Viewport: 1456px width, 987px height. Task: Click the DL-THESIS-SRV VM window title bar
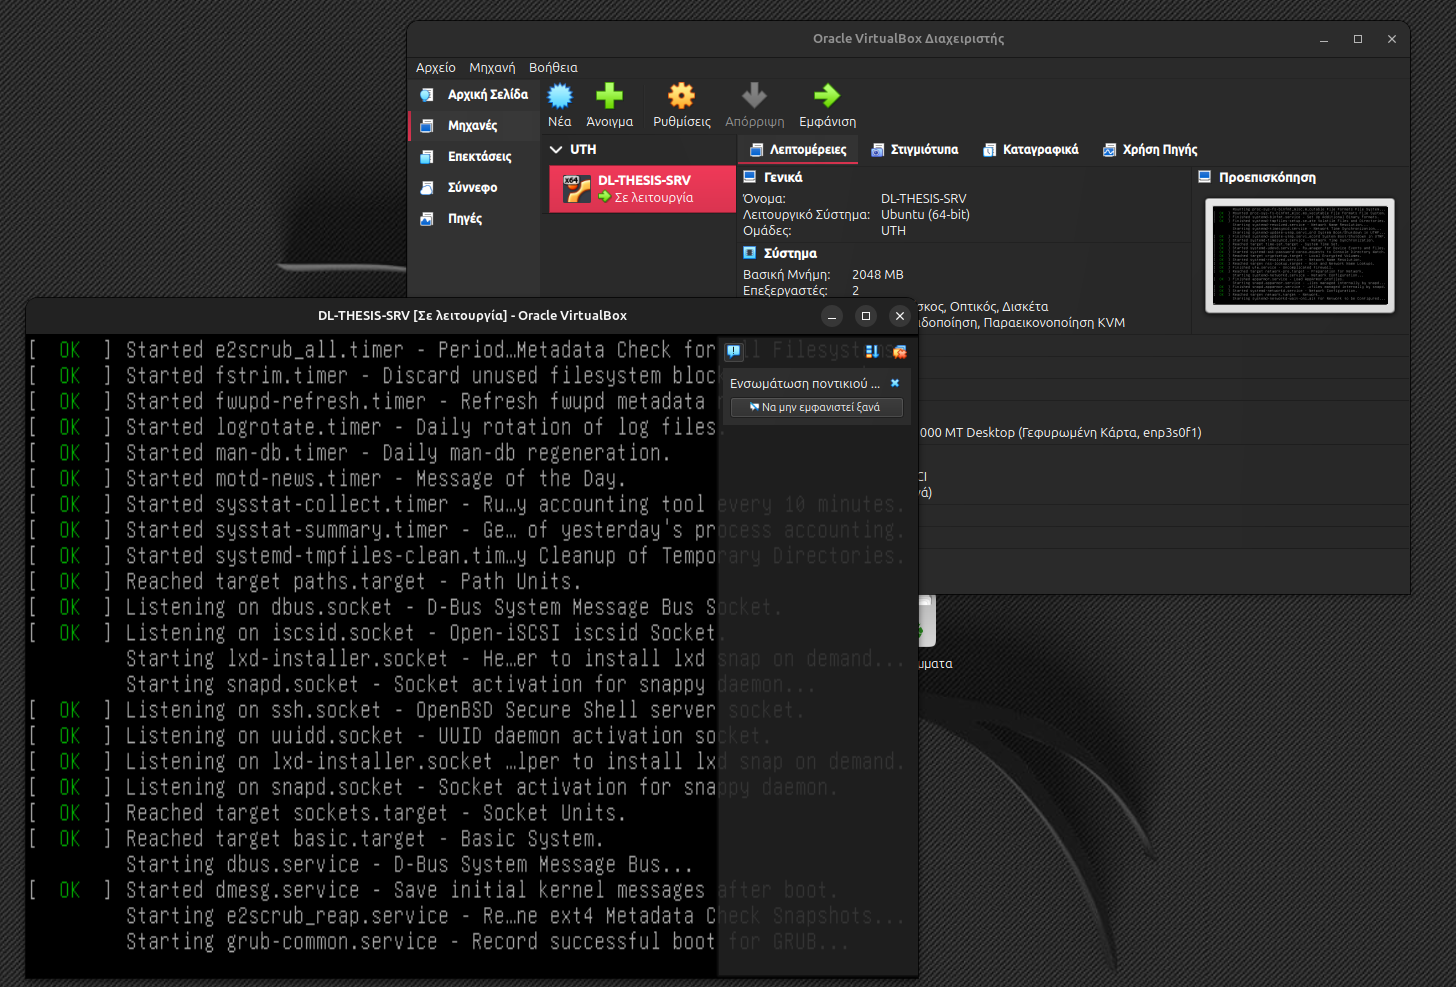pyautogui.click(x=472, y=315)
